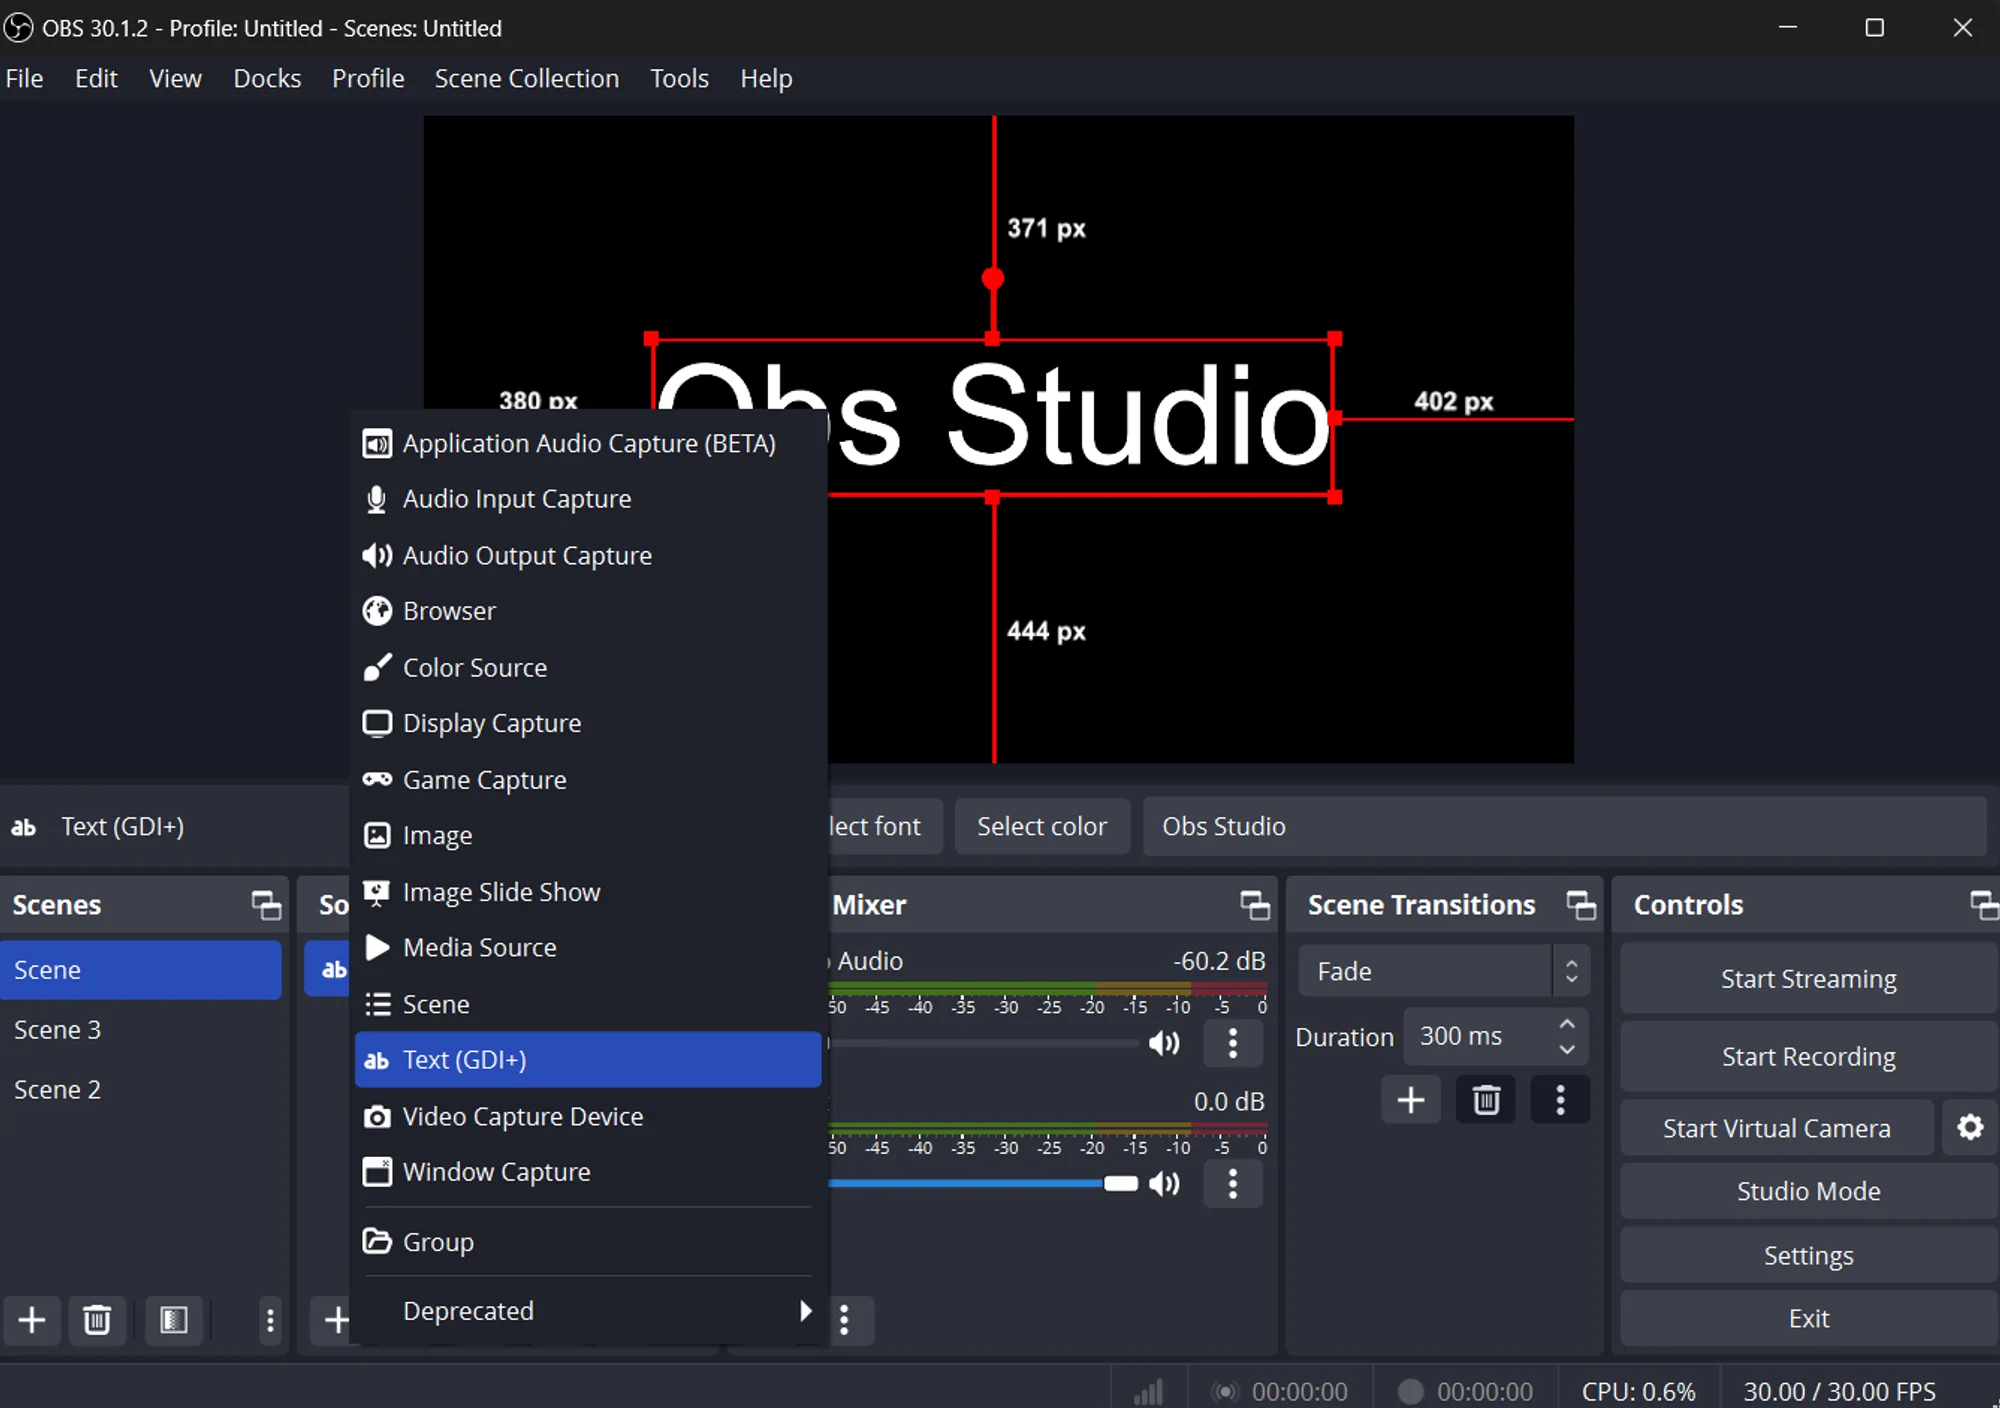Screen dimensions: 2000x1408
Task: Increase transition duration with up arrow
Action: [1567, 1024]
